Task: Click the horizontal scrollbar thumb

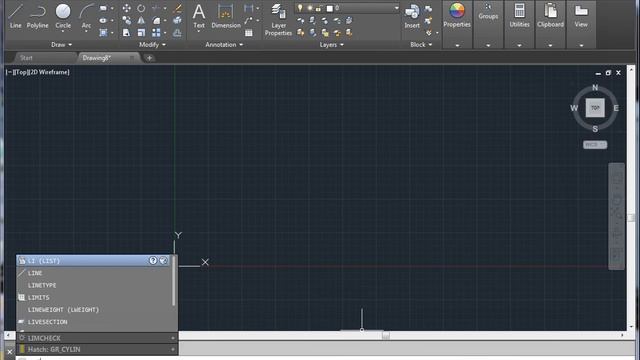Action: 386,335
